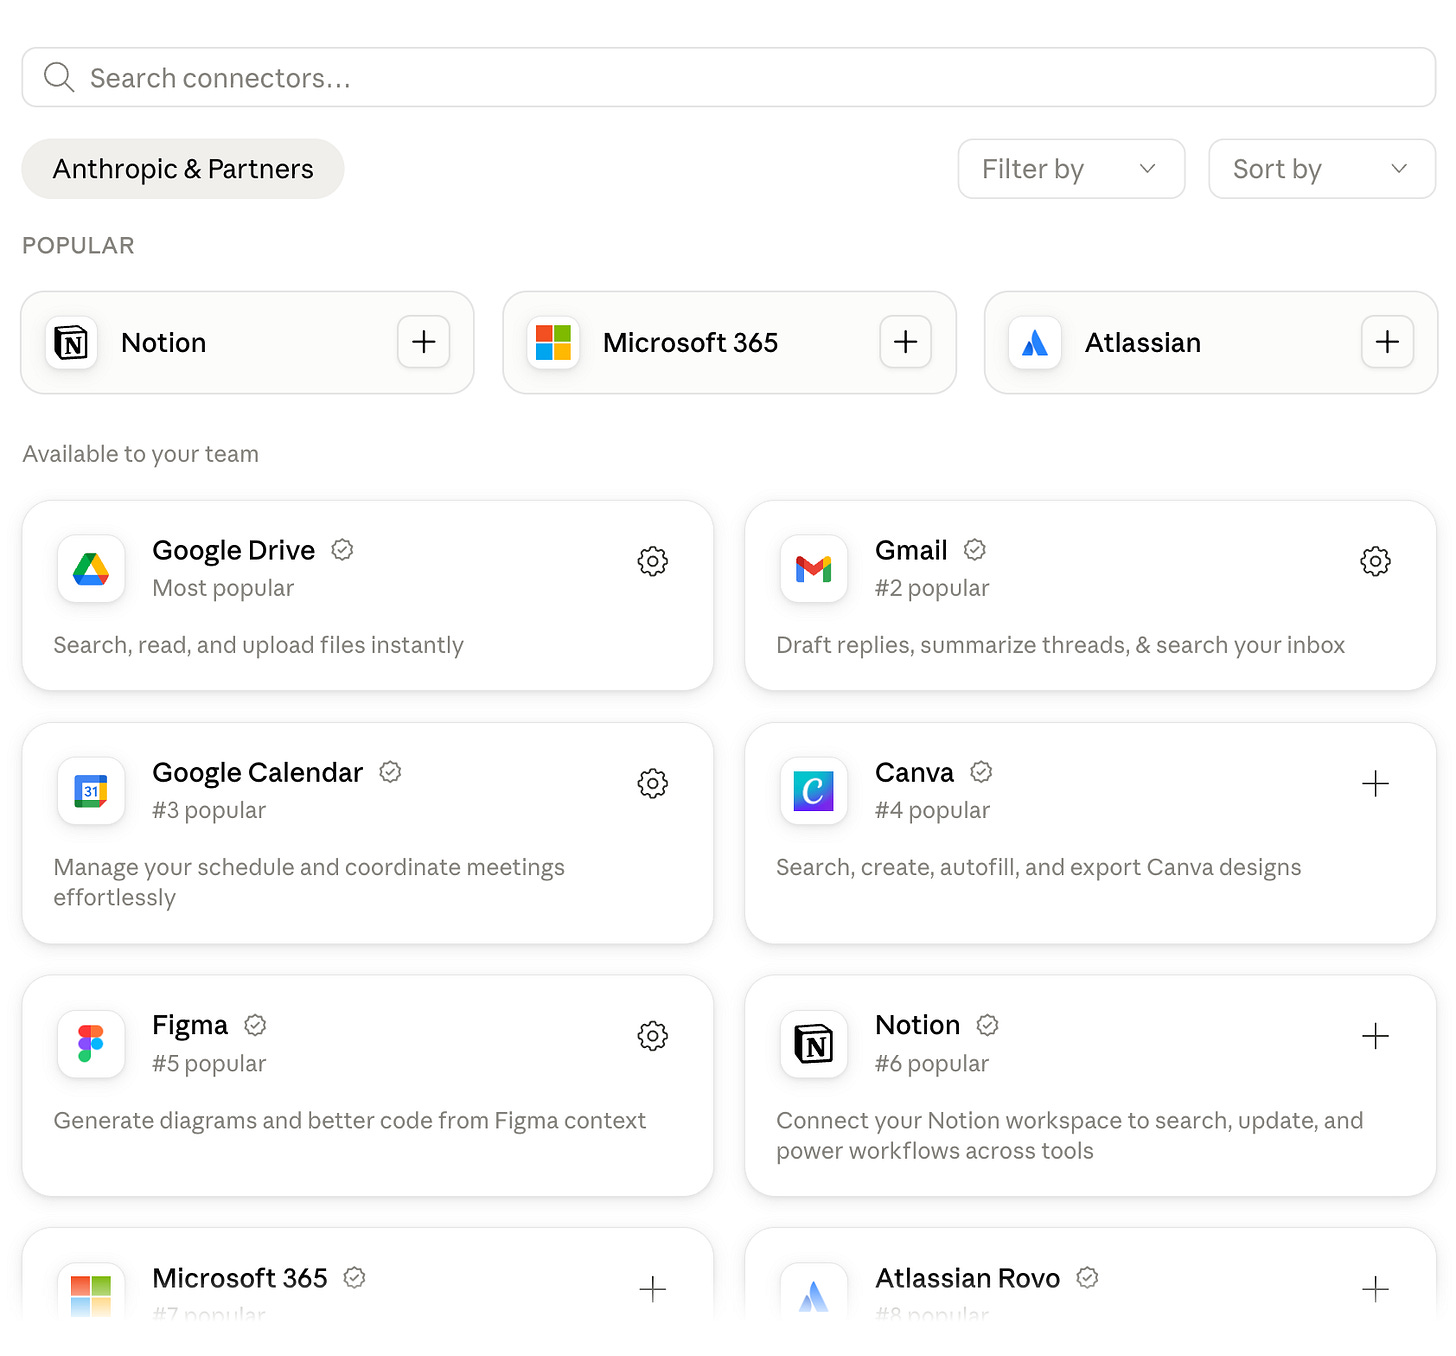Viewport: 1456px width, 1356px height.
Task: Add Notion from the Popular row
Action: tap(424, 342)
